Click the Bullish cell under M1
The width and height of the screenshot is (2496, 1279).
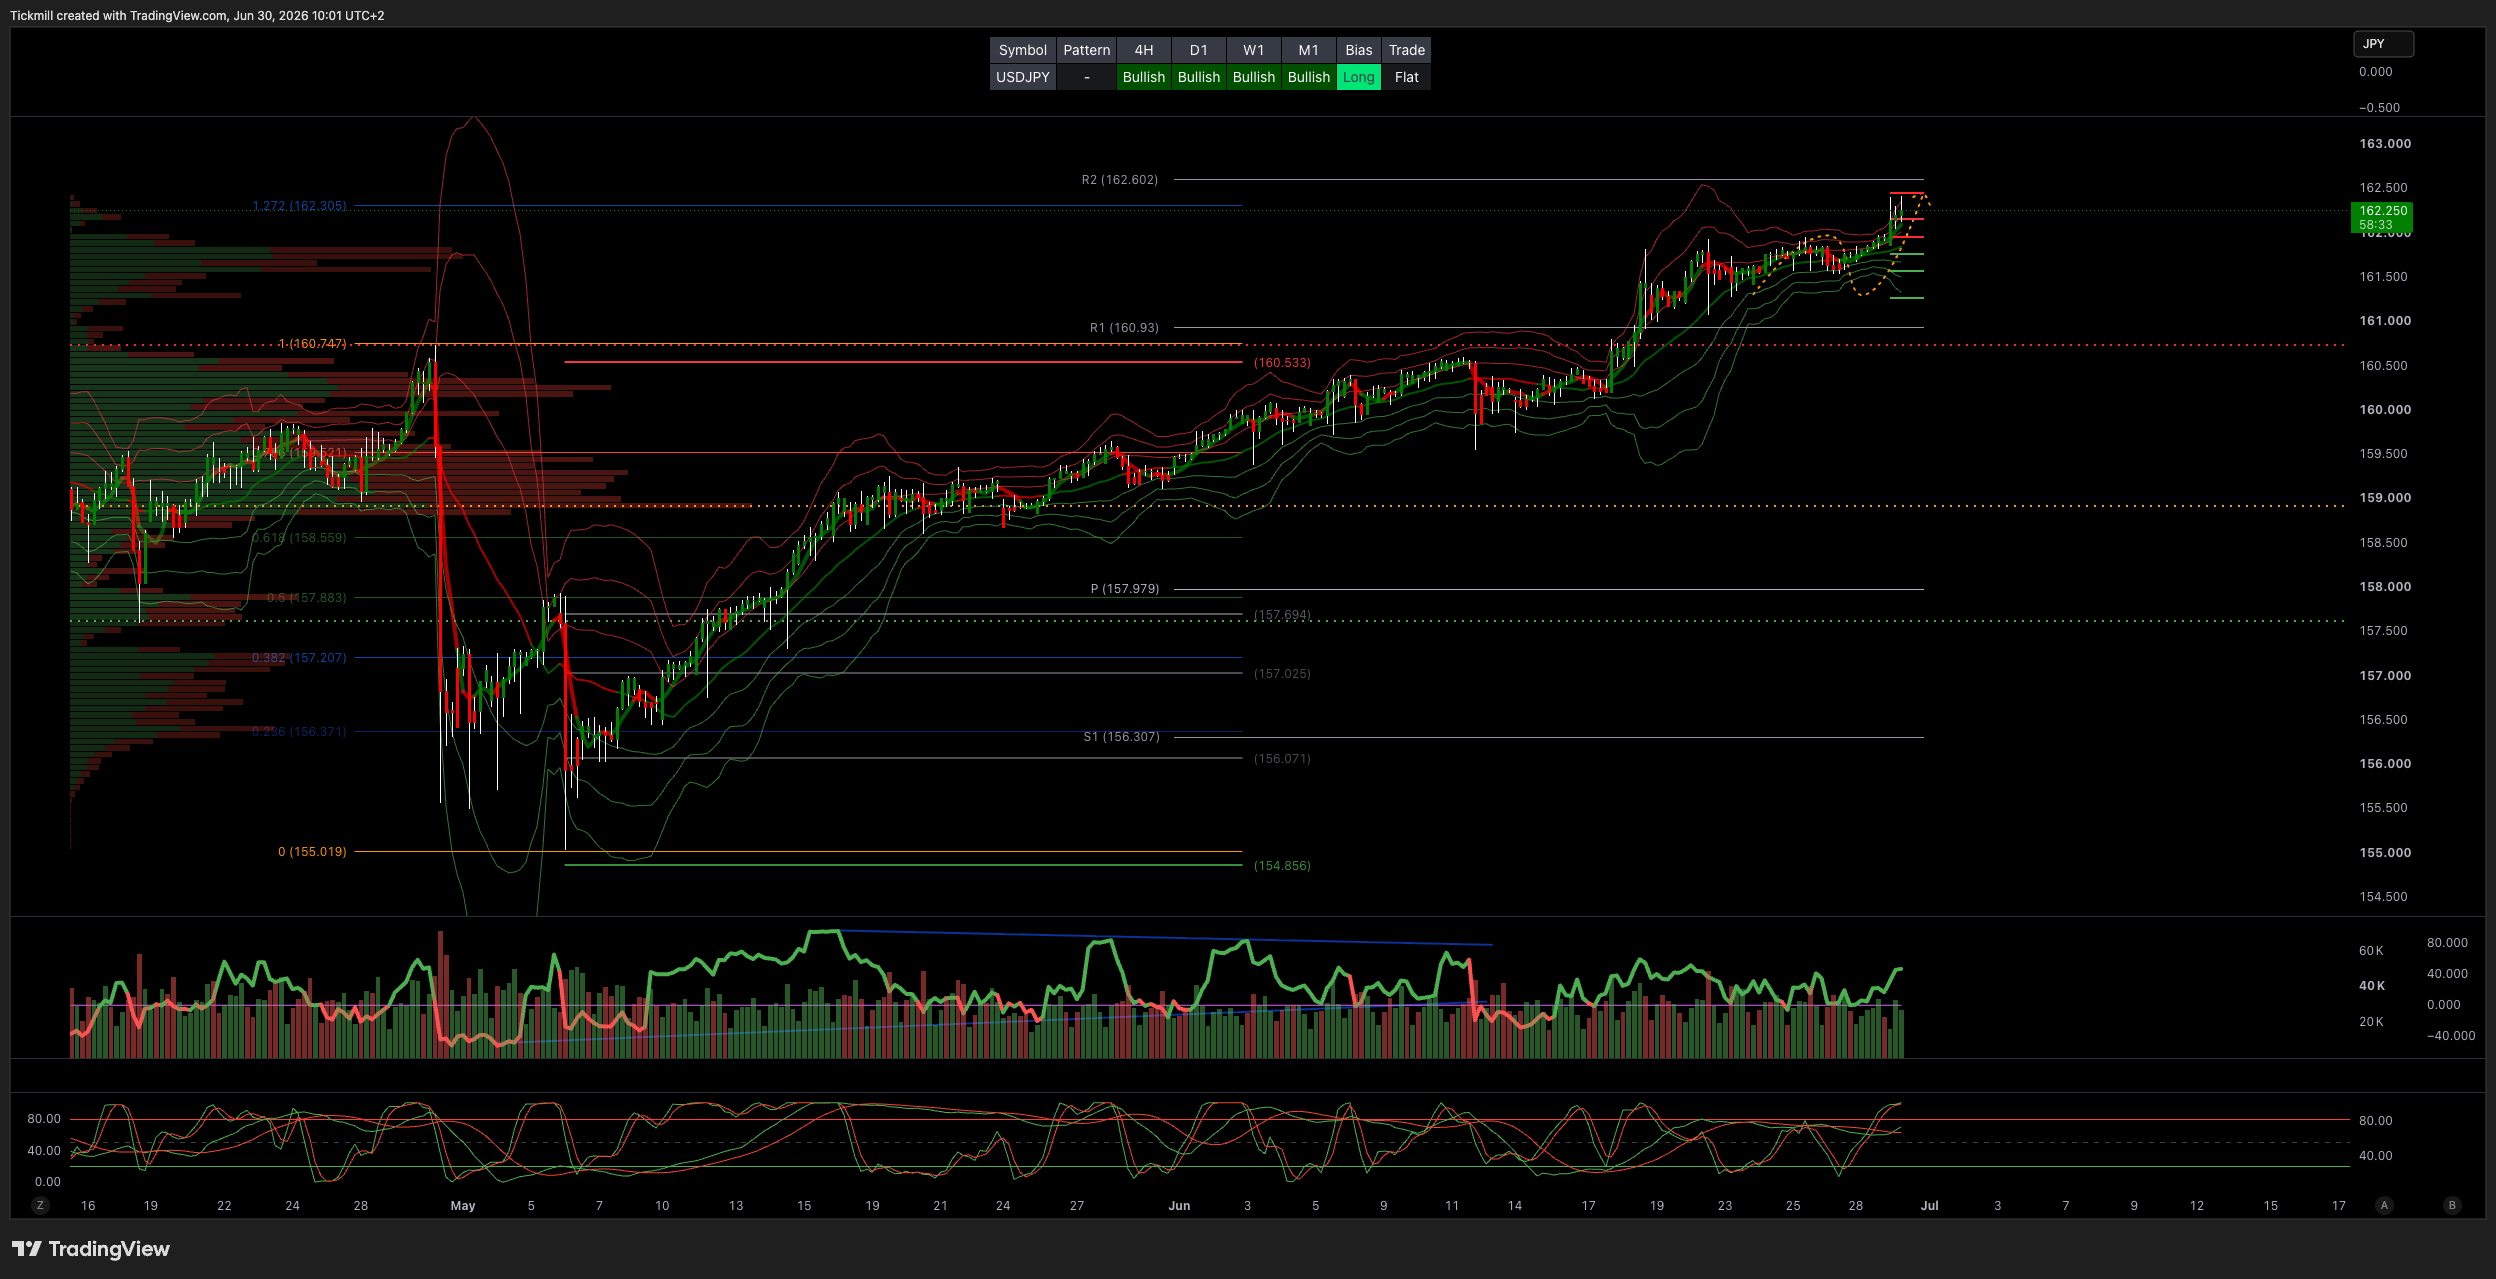pyautogui.click(x=1309, y=77)
